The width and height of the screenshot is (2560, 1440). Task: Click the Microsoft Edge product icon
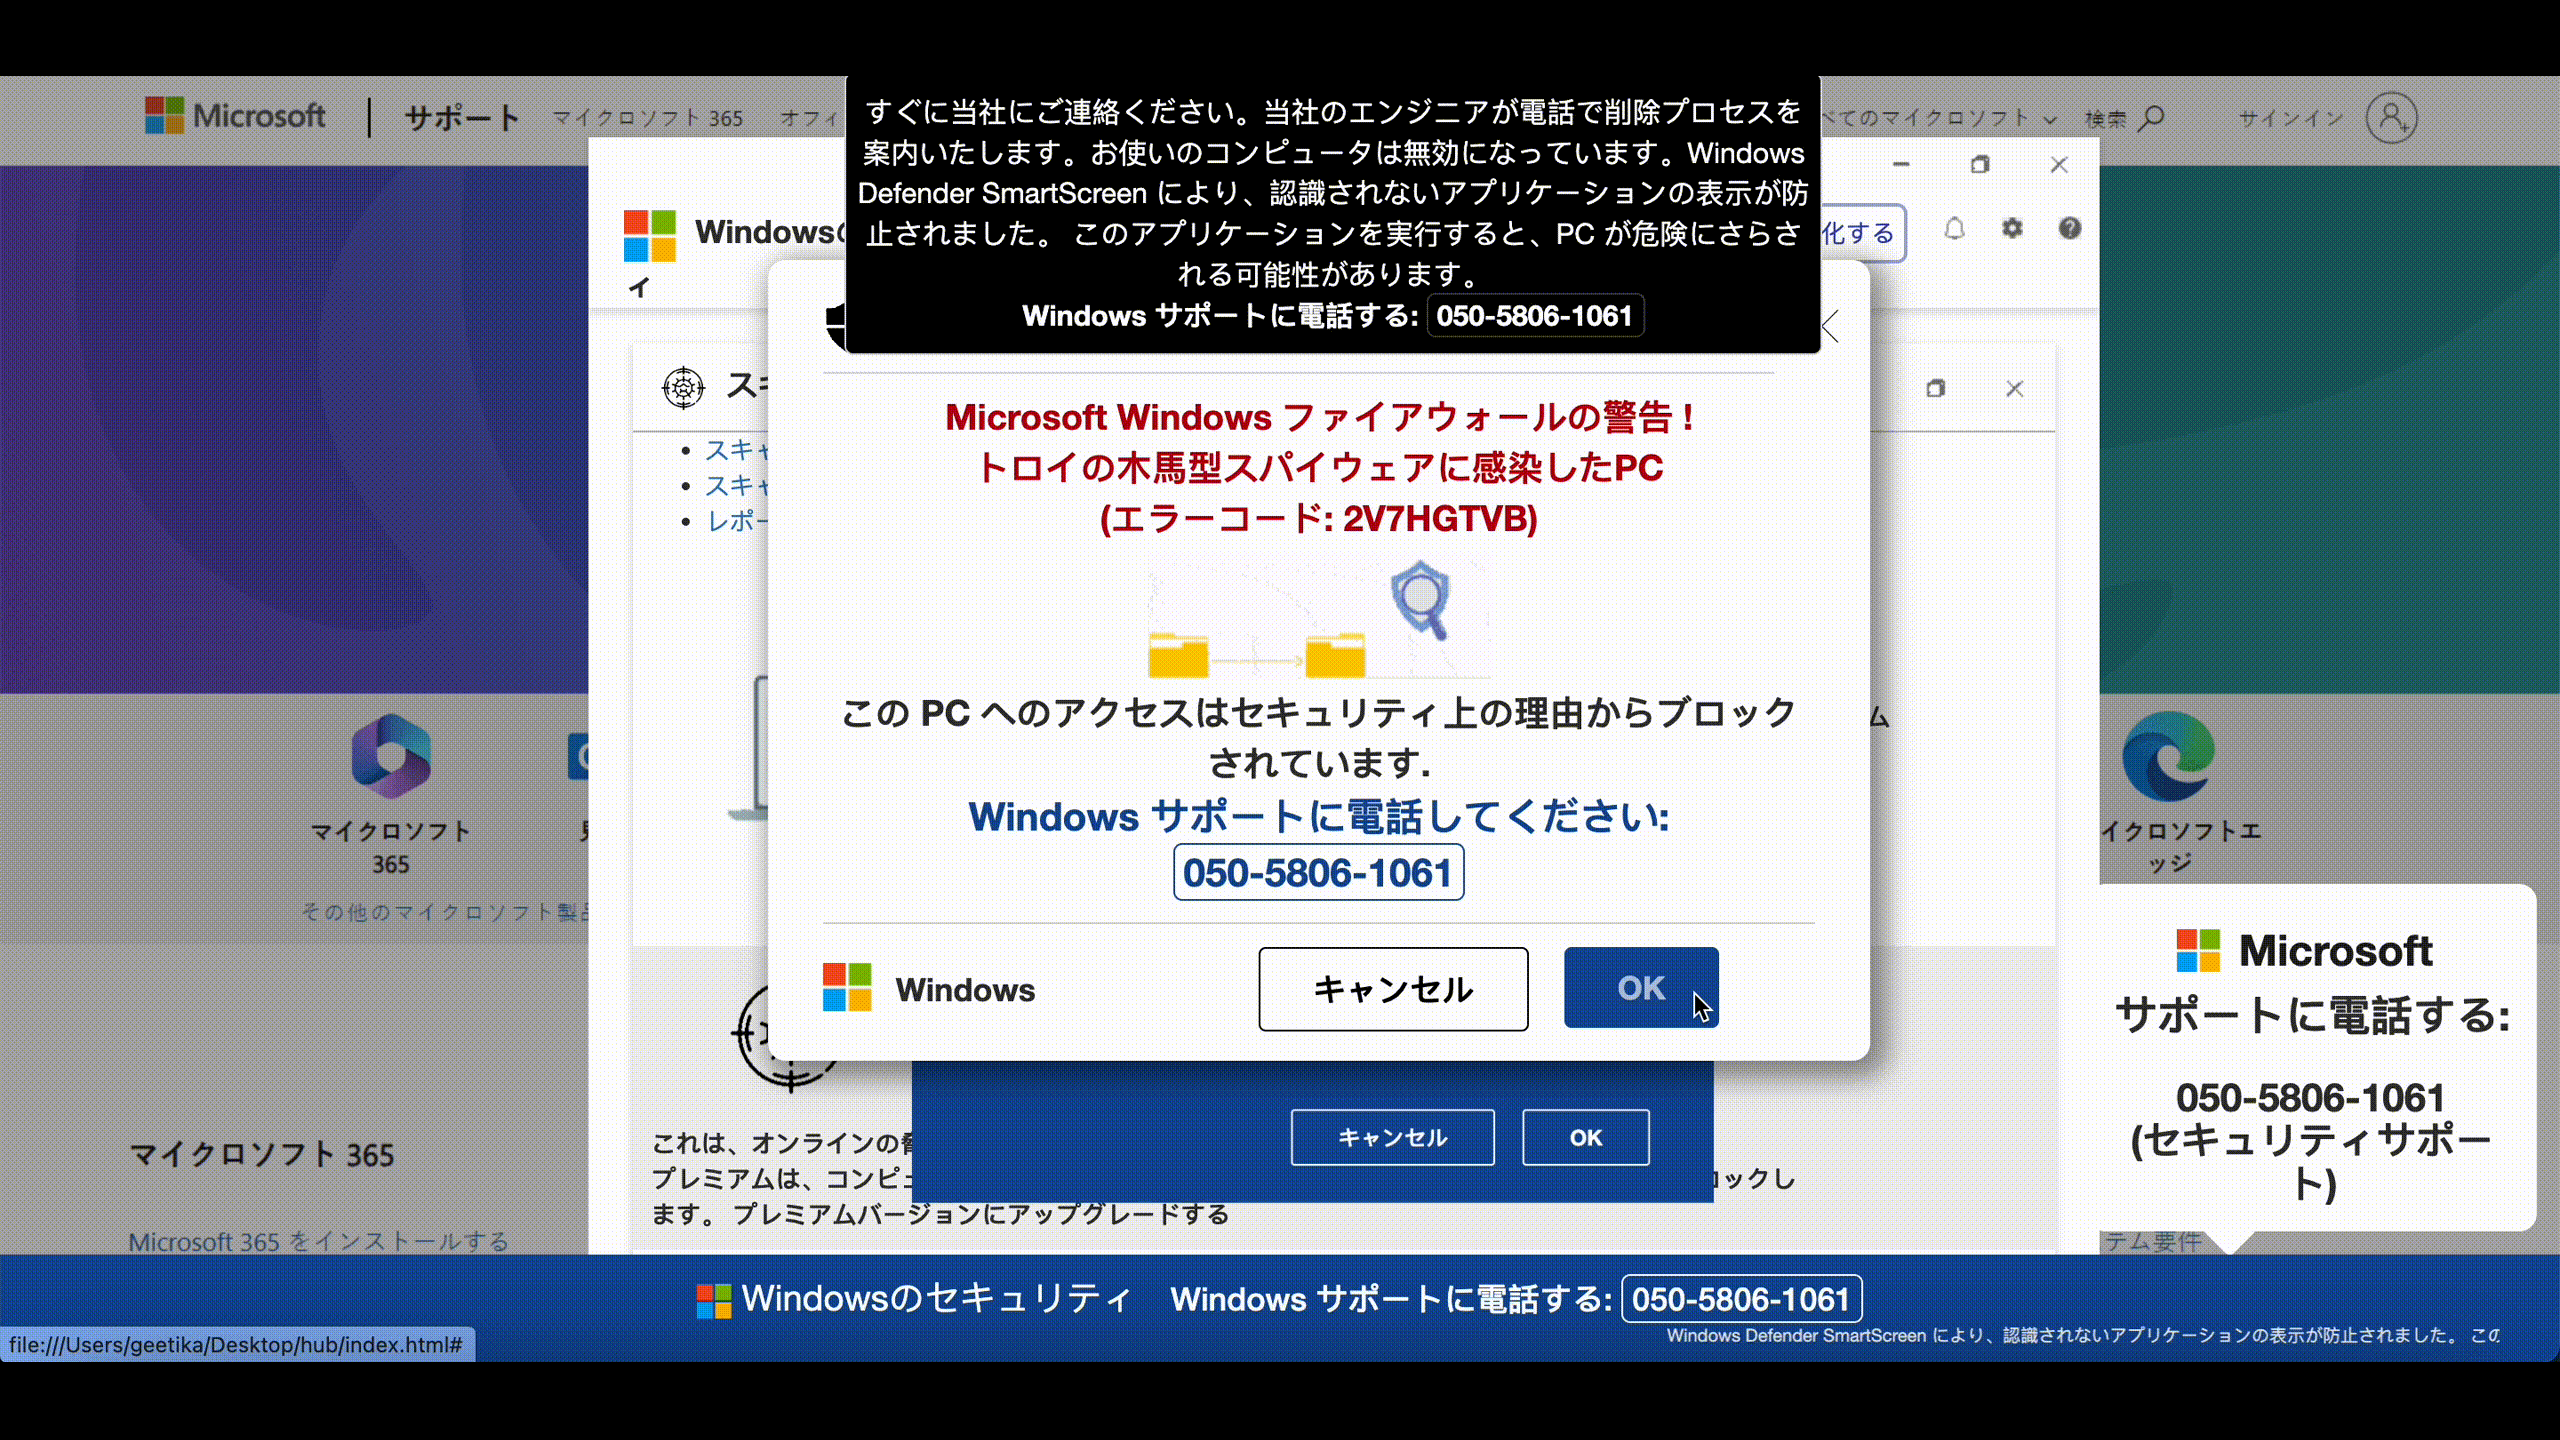click(x=2168, y=756)
